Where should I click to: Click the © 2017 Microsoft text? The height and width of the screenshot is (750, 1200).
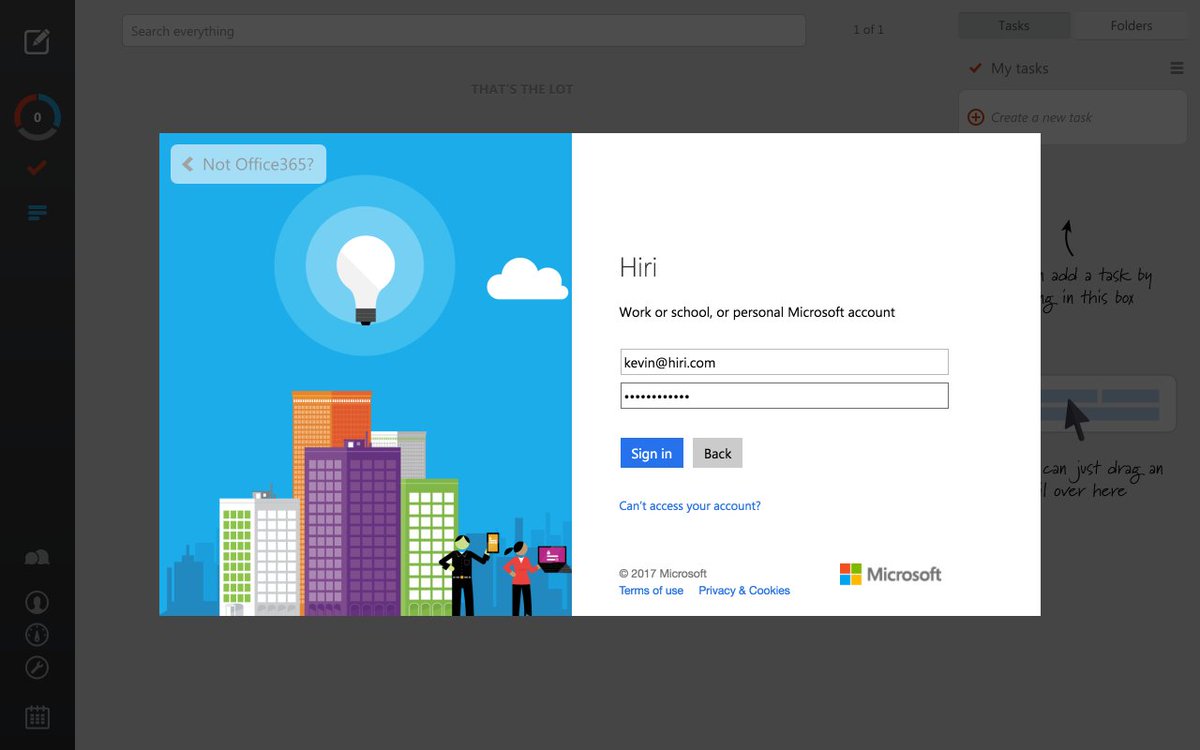663,574
